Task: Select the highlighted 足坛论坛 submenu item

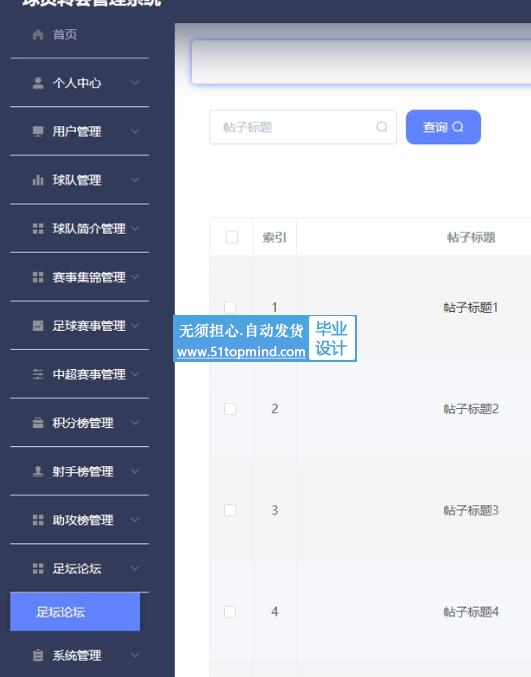Action: 75,611
